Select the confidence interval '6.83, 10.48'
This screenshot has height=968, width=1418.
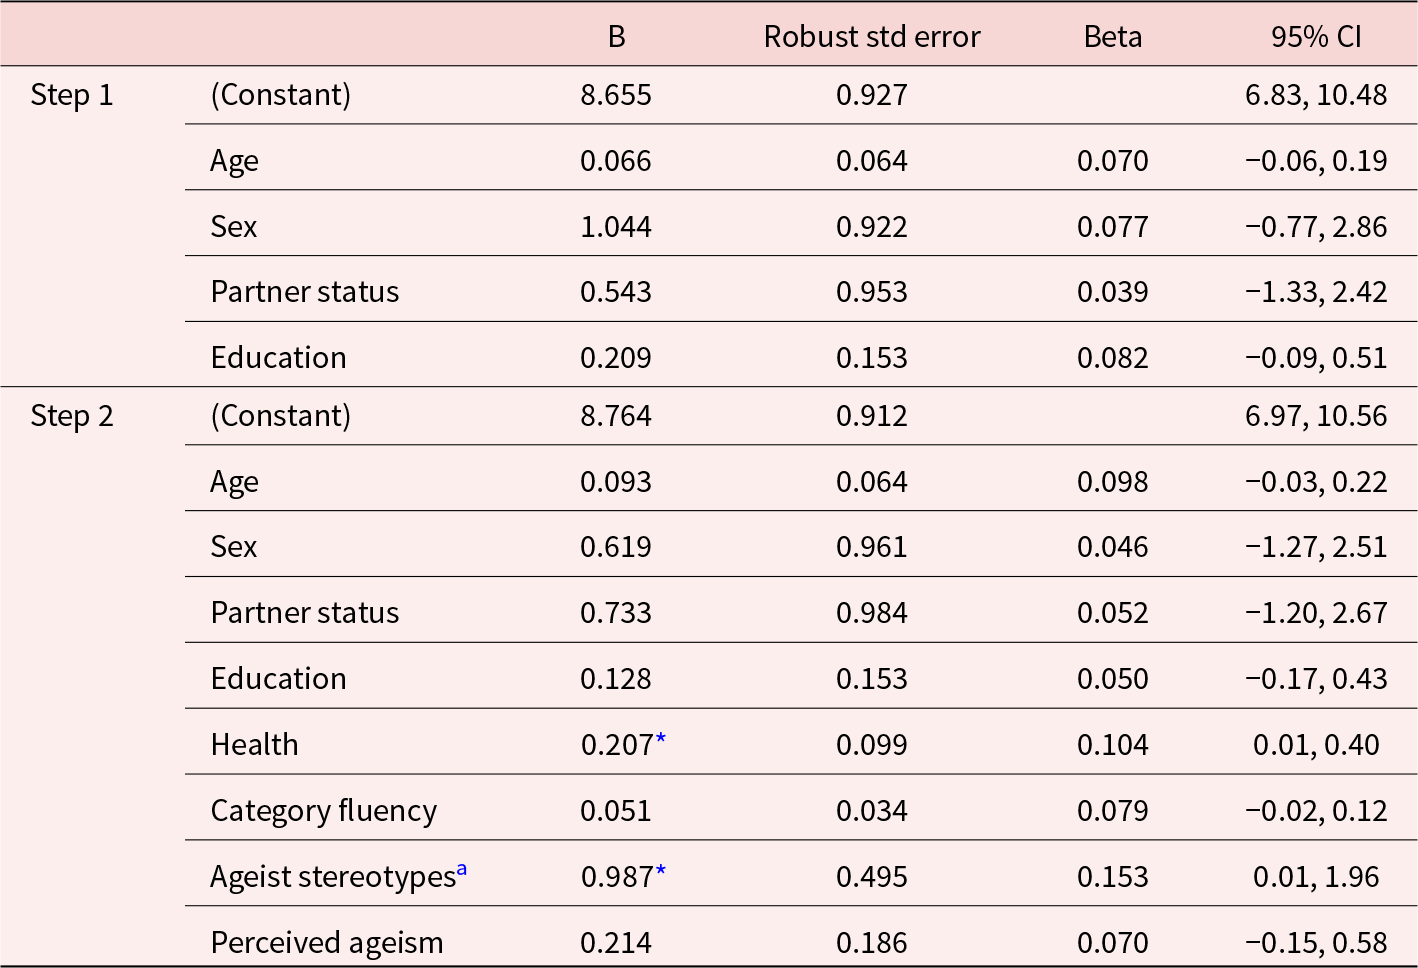[x=1315, y=95]
